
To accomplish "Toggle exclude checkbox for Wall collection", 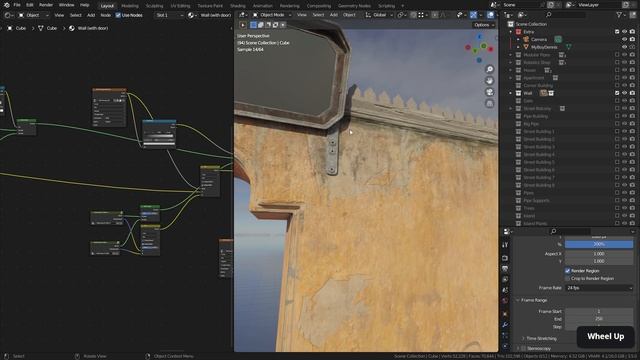I will 617,93.
